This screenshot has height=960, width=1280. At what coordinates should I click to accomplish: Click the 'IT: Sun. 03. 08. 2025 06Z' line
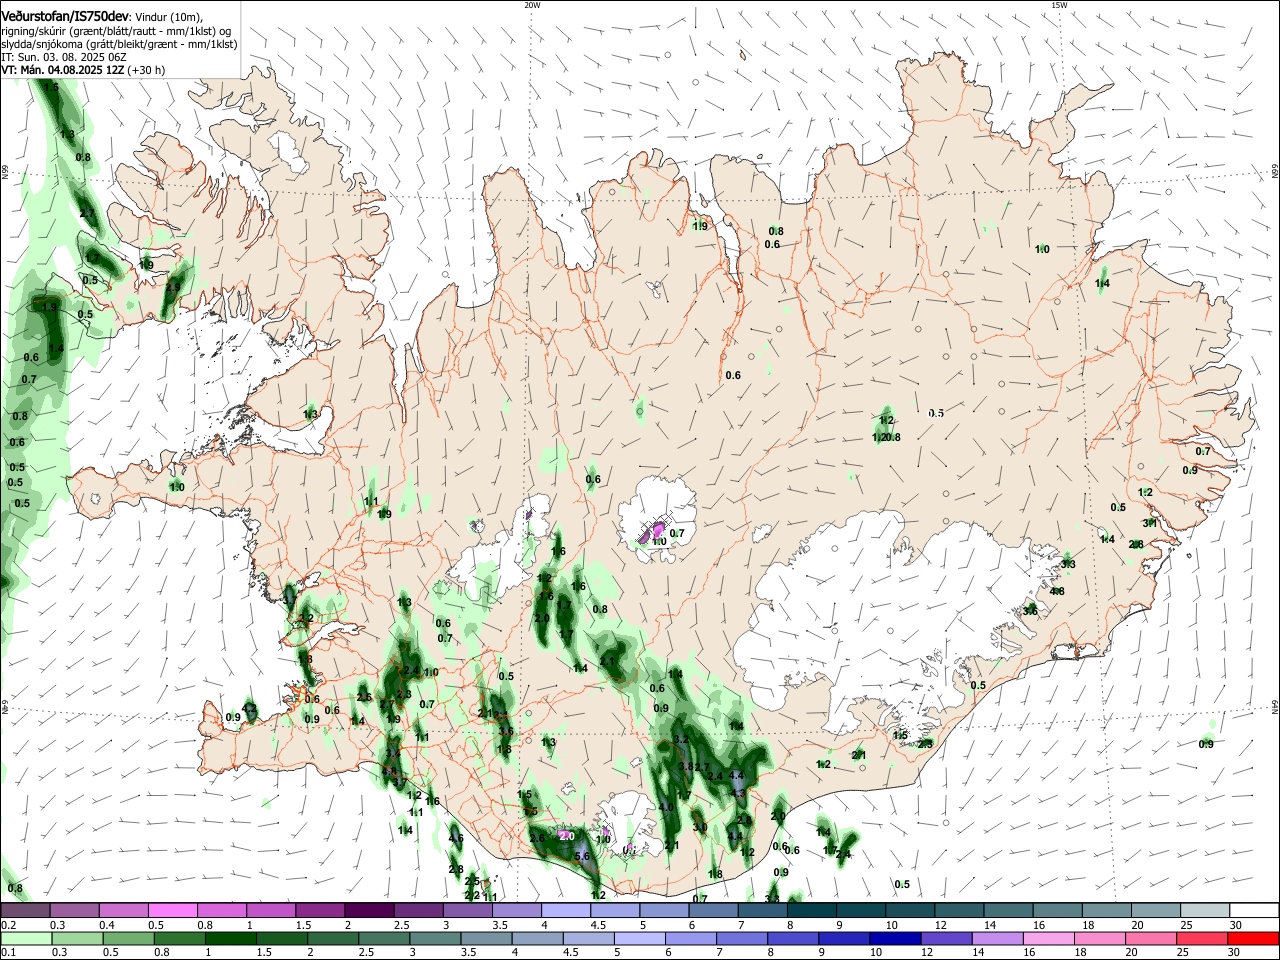62,57
